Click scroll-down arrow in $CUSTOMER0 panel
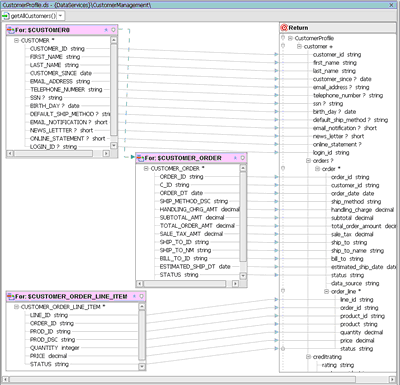The height and width of the screenshot is (385, 400). (114, 146)
